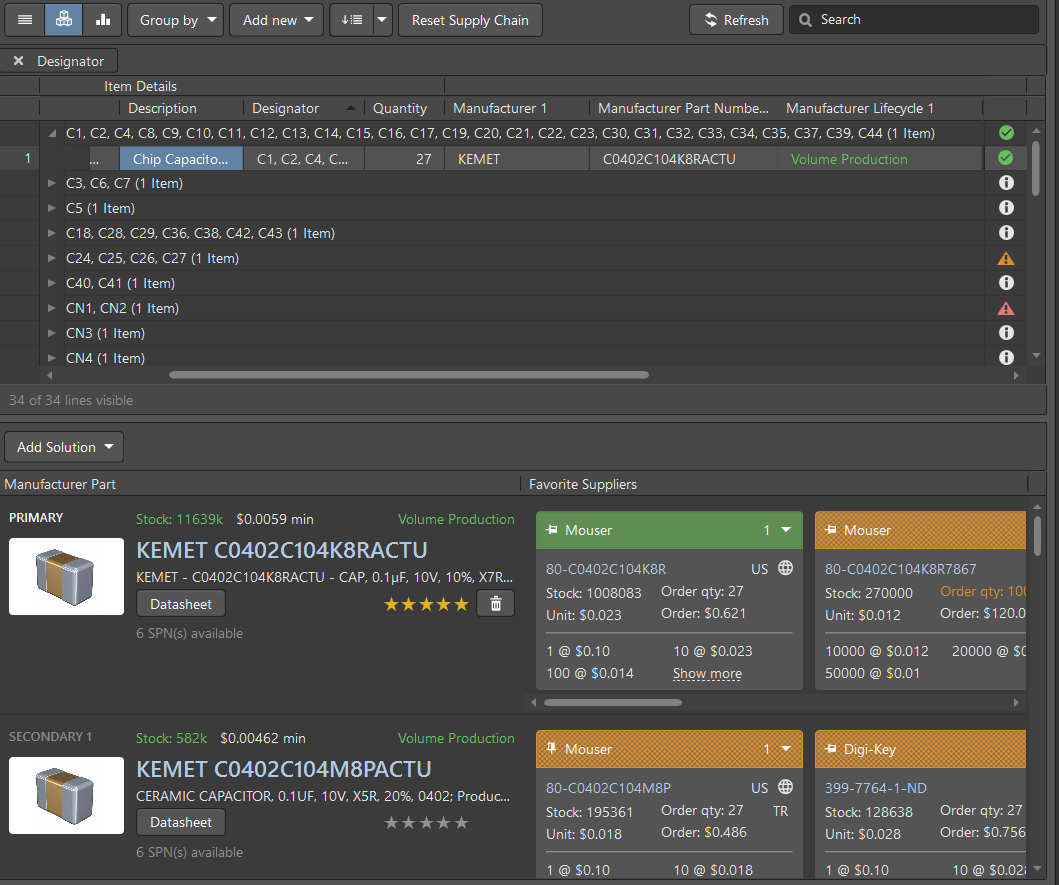The width and height of the screenshot is (1059, 885).
Task: Give the primary part a five-star rating
Action: [459, 603]
